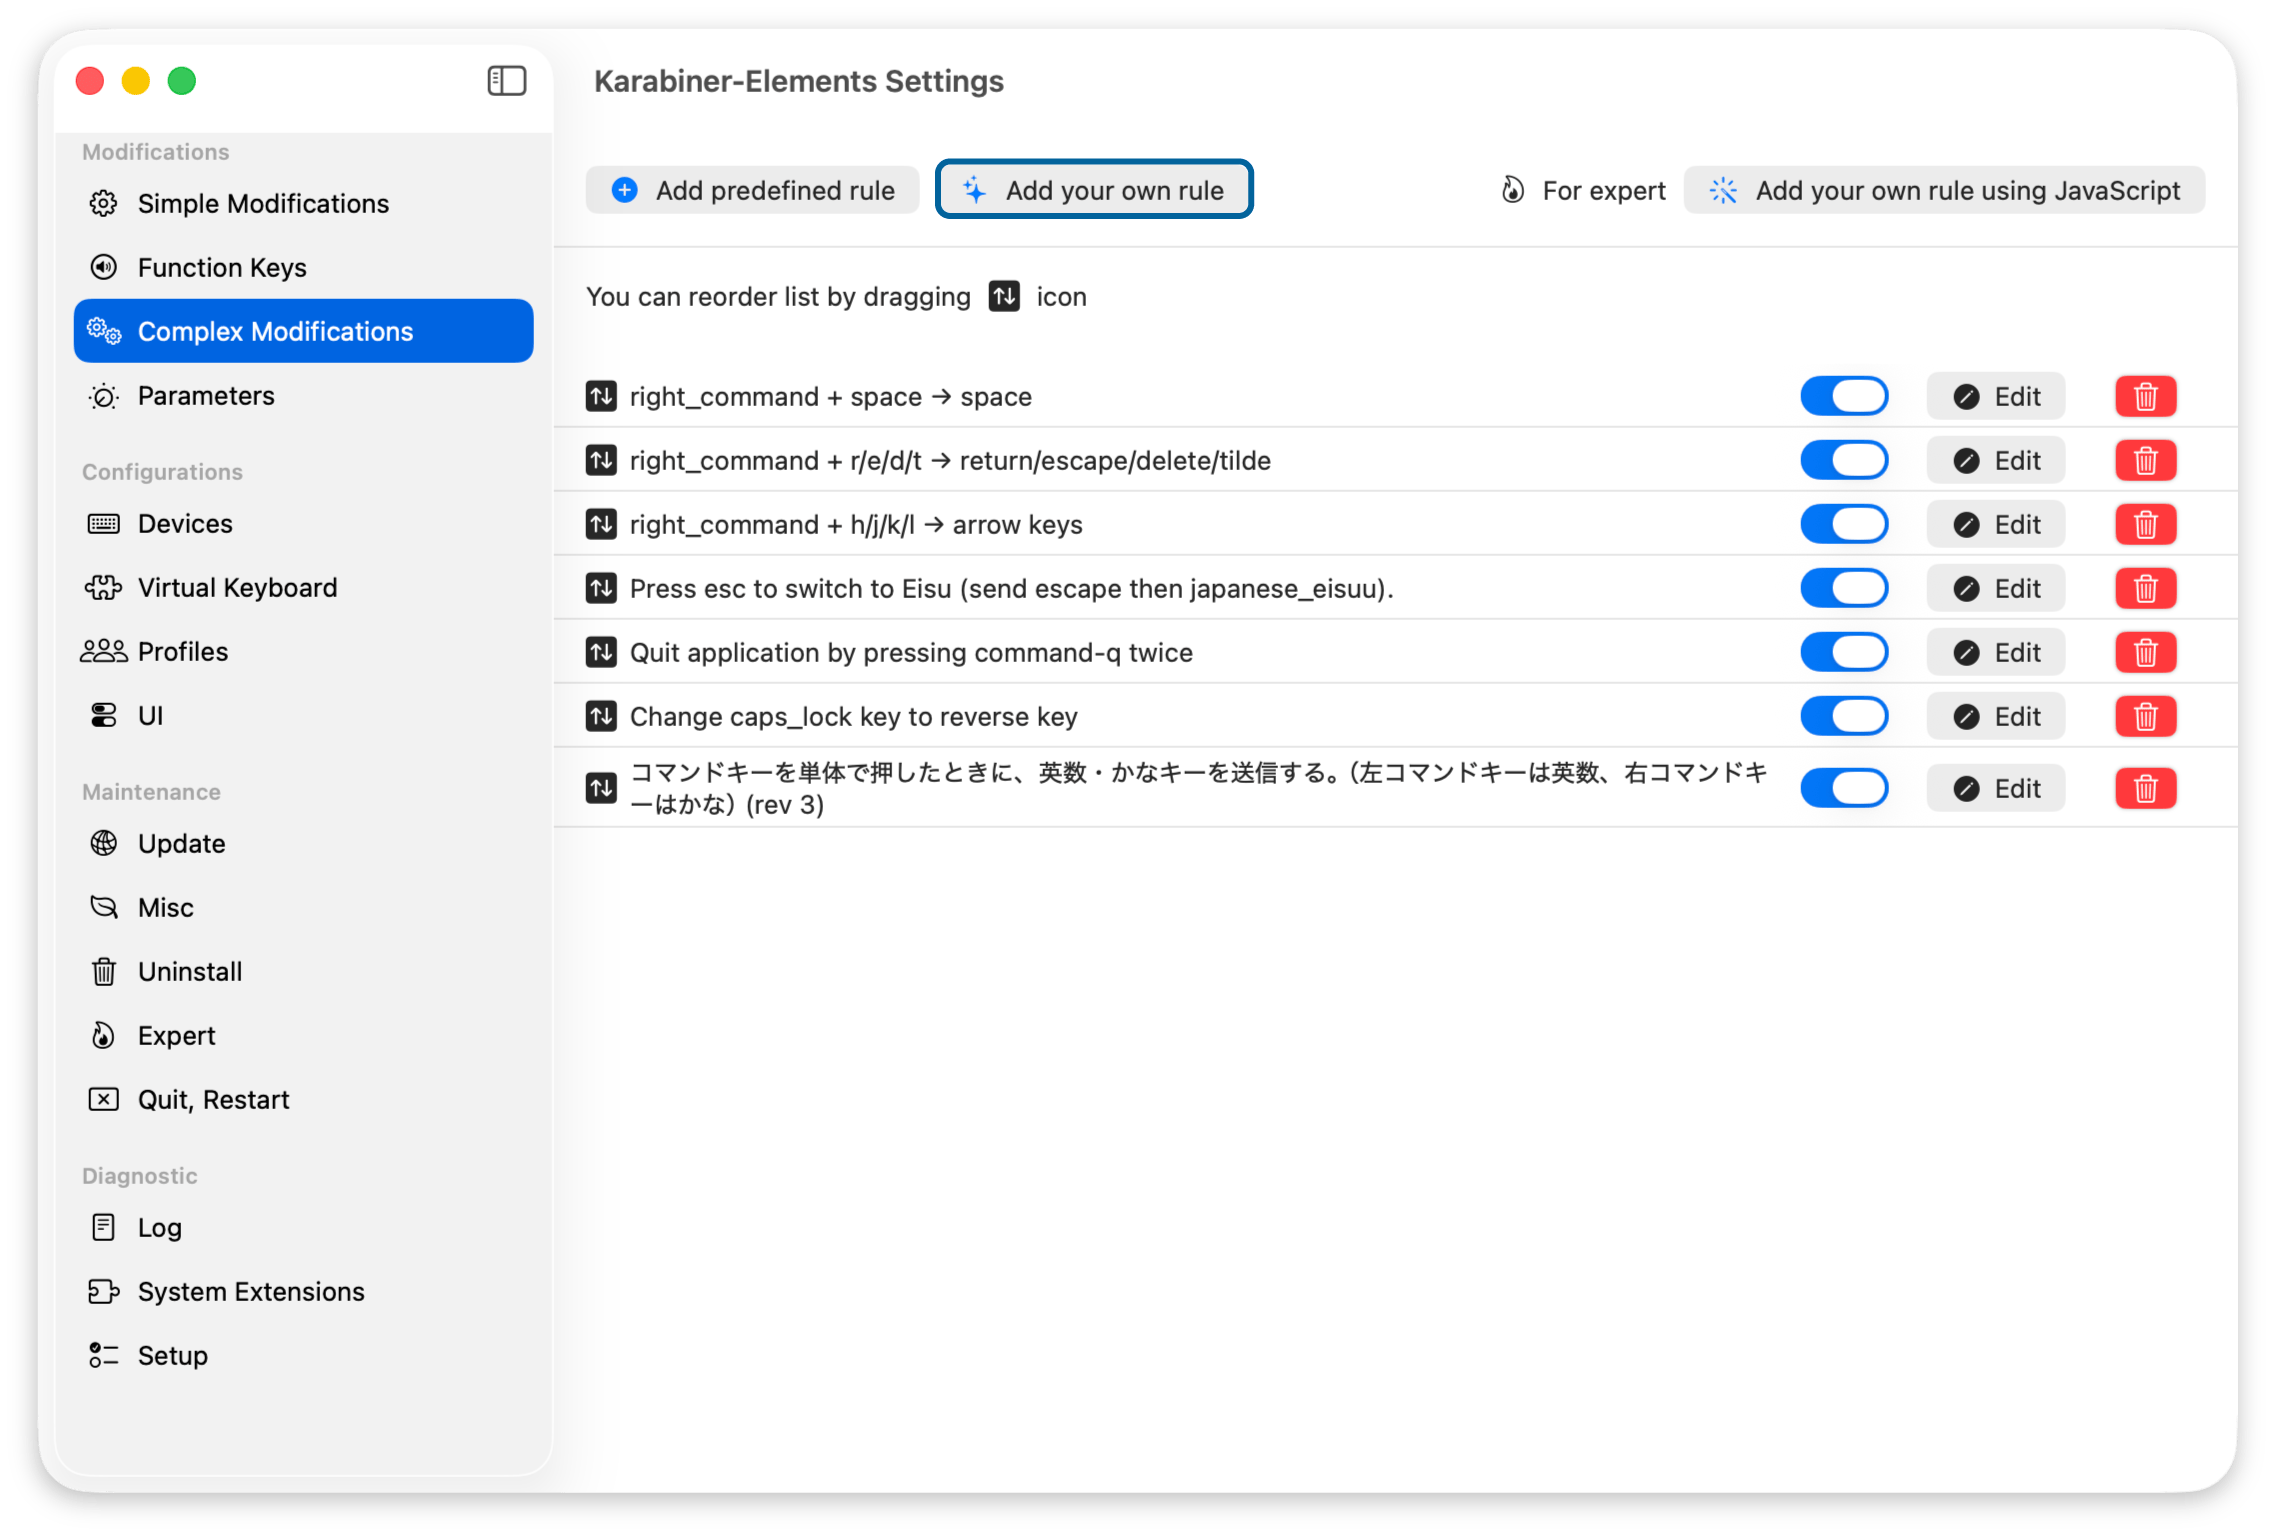Delete the Quit application command-q rule

(x=2145, y=653)
